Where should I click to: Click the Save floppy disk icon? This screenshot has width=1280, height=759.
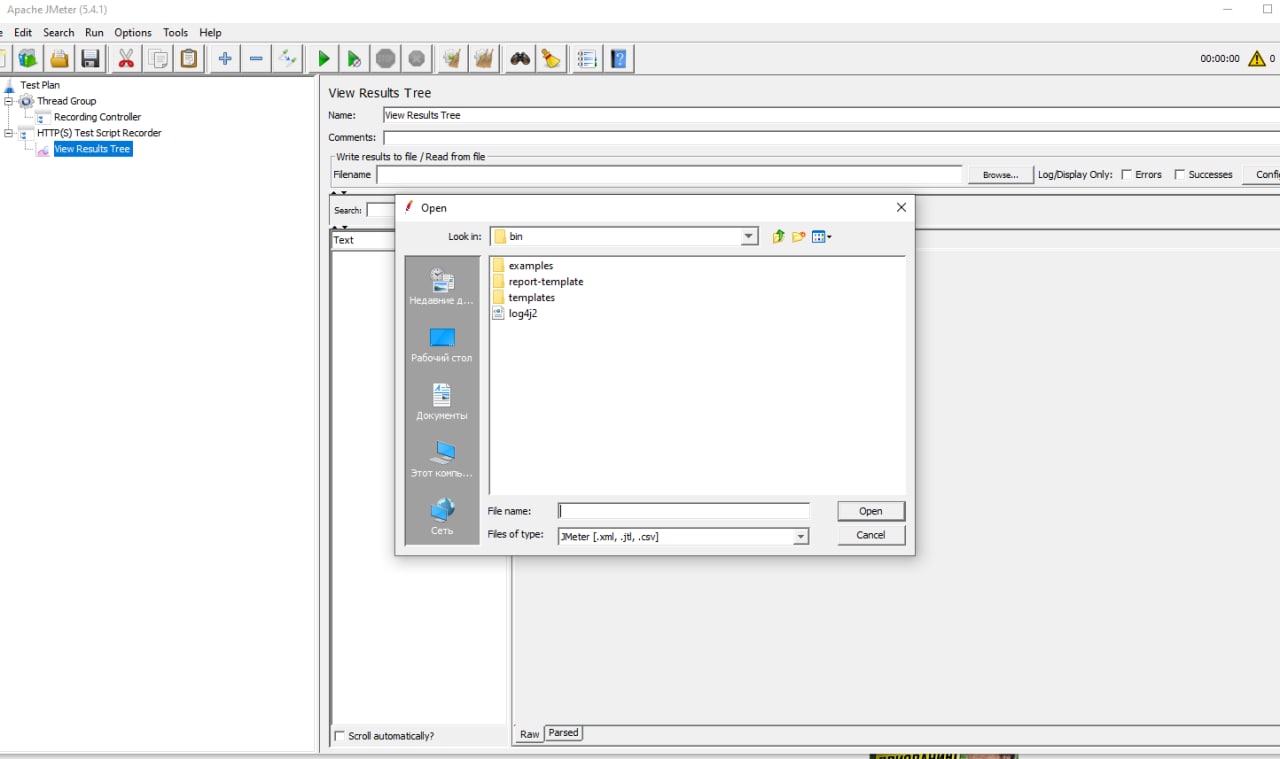click(90, 59)
